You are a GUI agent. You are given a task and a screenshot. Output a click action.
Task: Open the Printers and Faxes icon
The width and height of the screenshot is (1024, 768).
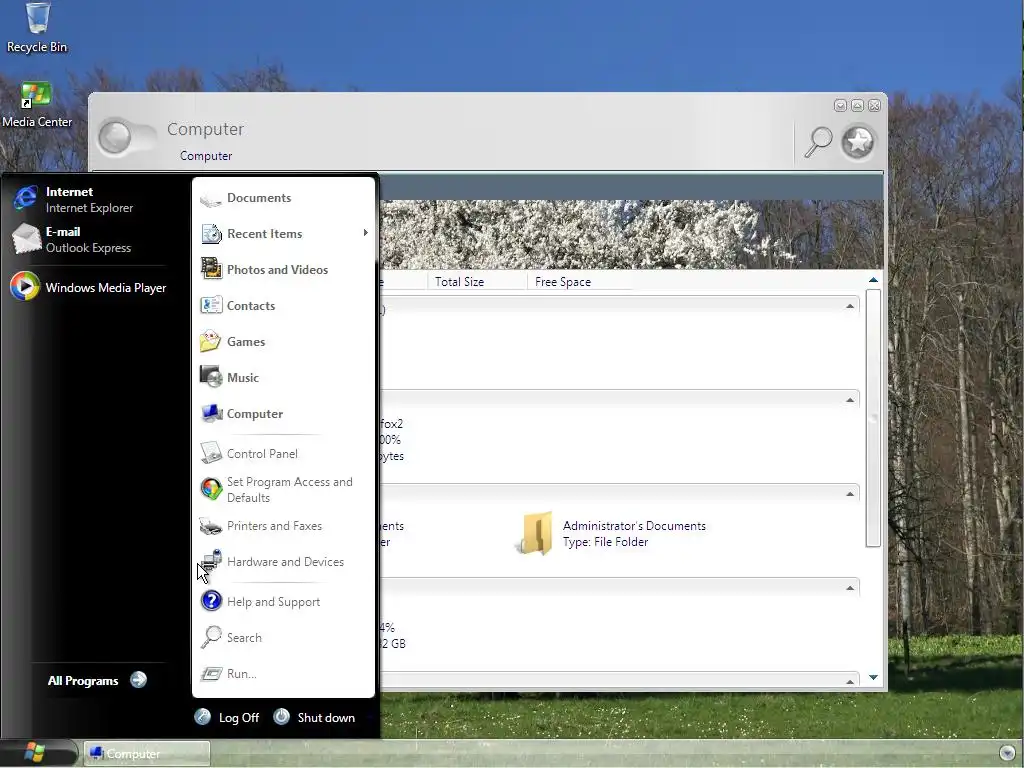point(211,526)
